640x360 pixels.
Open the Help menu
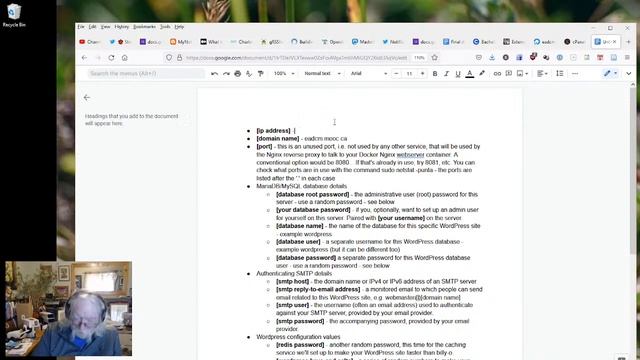click(x=179, y=27)
